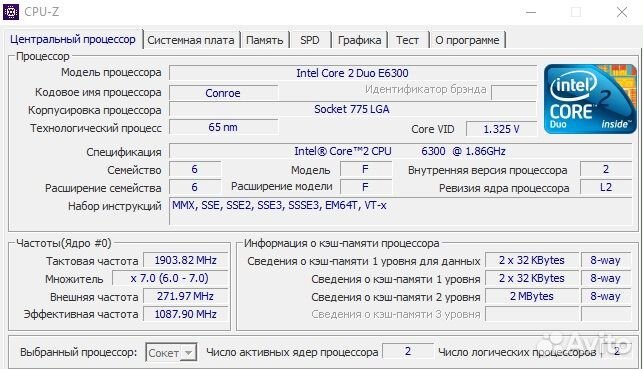Click the Conroe code name value
Image resolution: width=643 pixels, height=369 pixels.
(223, 93)
